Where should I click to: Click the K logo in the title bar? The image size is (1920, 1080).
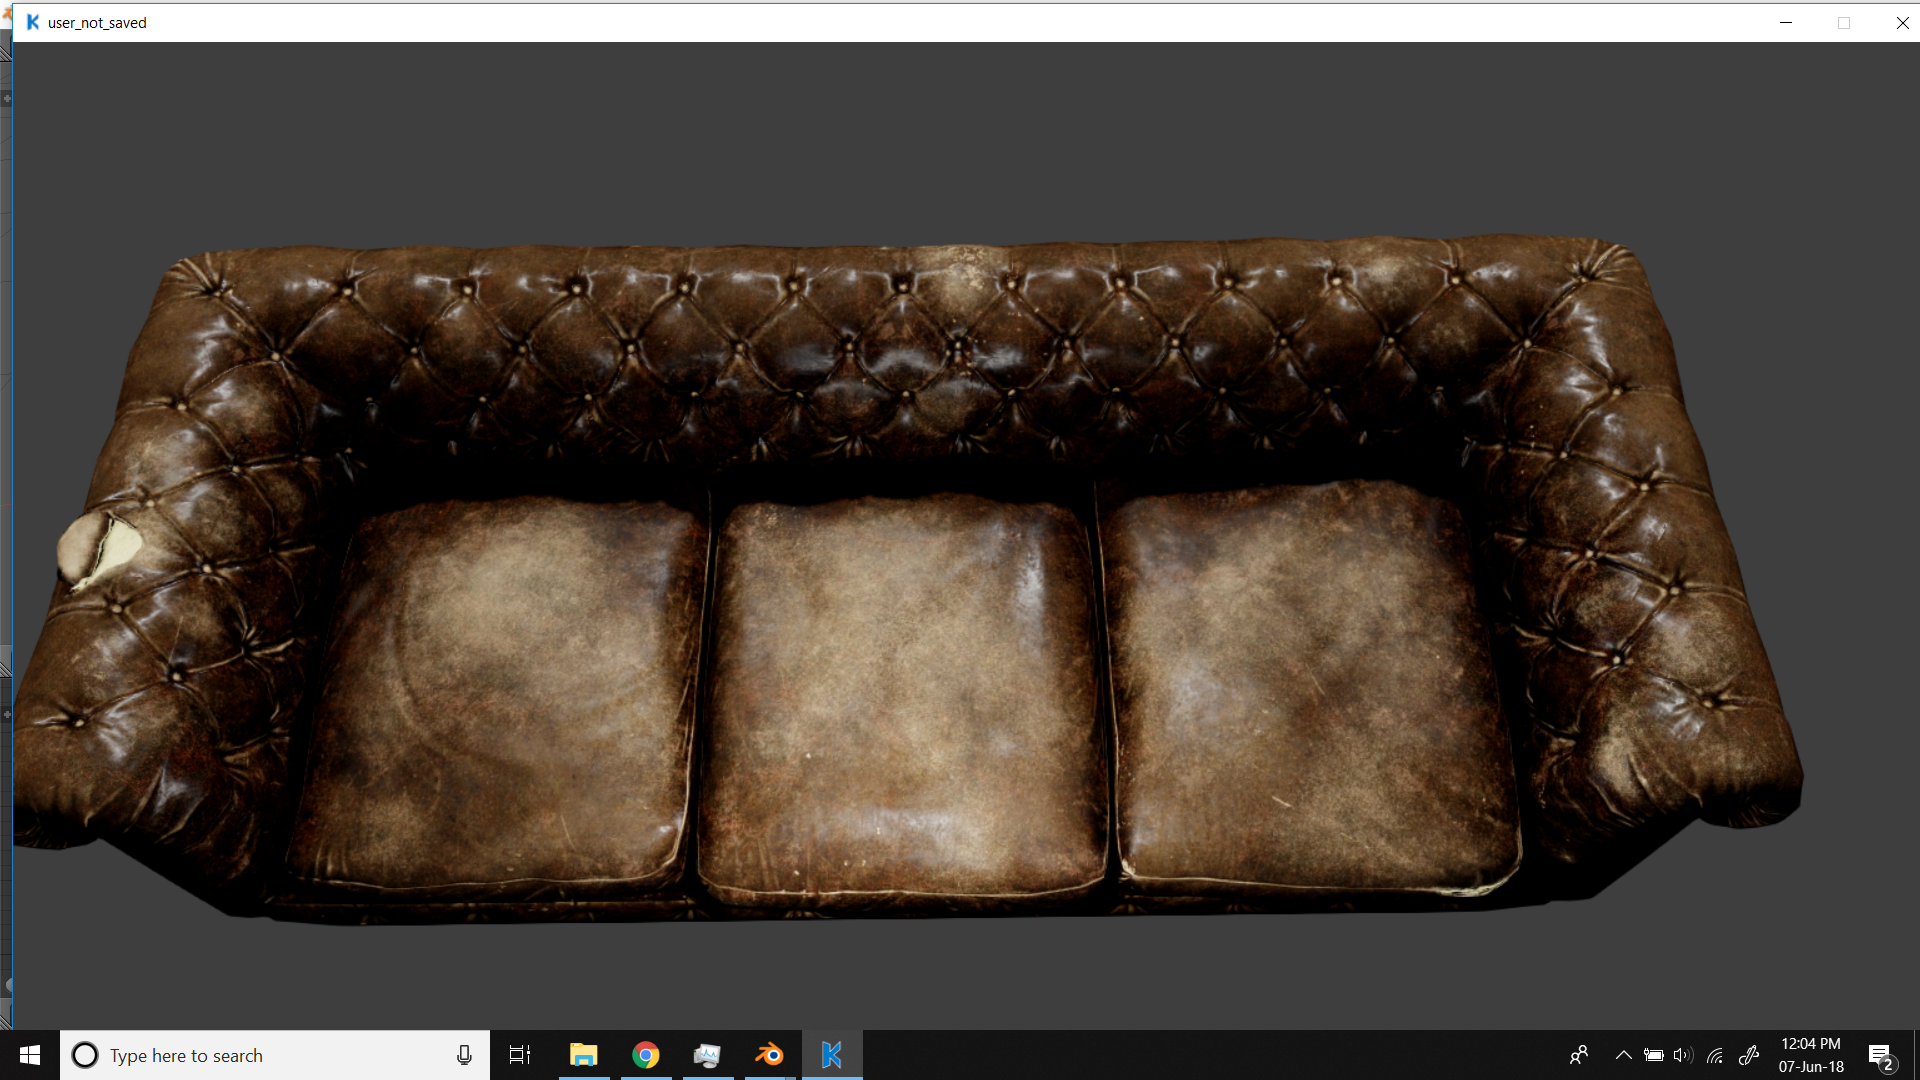click(33, 22)
